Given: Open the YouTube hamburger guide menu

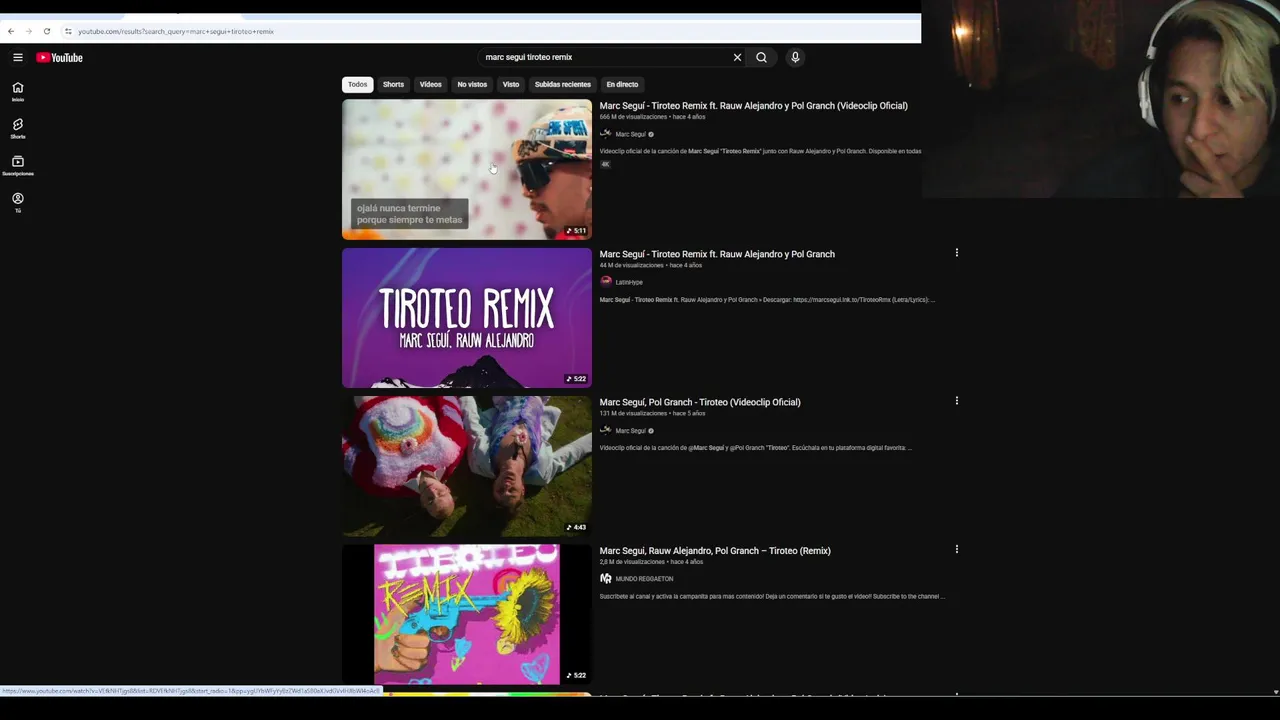Looking at the screenshot, I should [17, 57].
